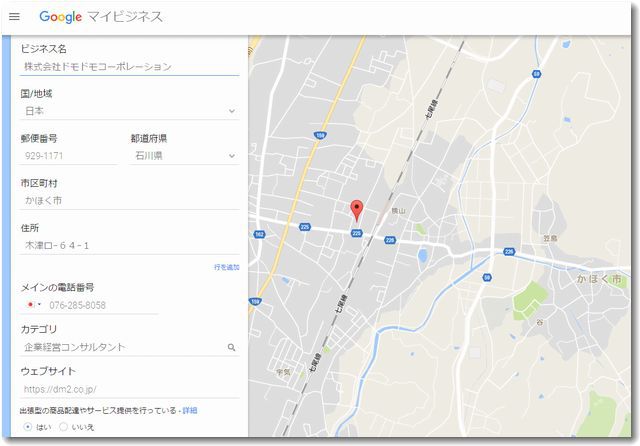Click the かほく市 label on map

599,279
